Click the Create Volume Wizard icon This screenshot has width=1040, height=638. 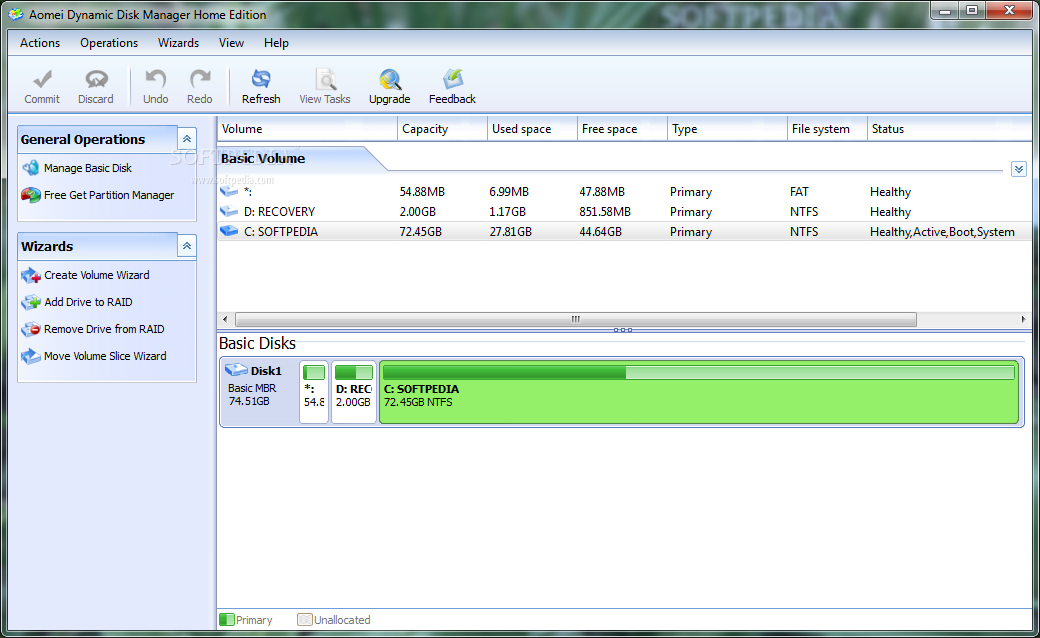pos(31,275)
